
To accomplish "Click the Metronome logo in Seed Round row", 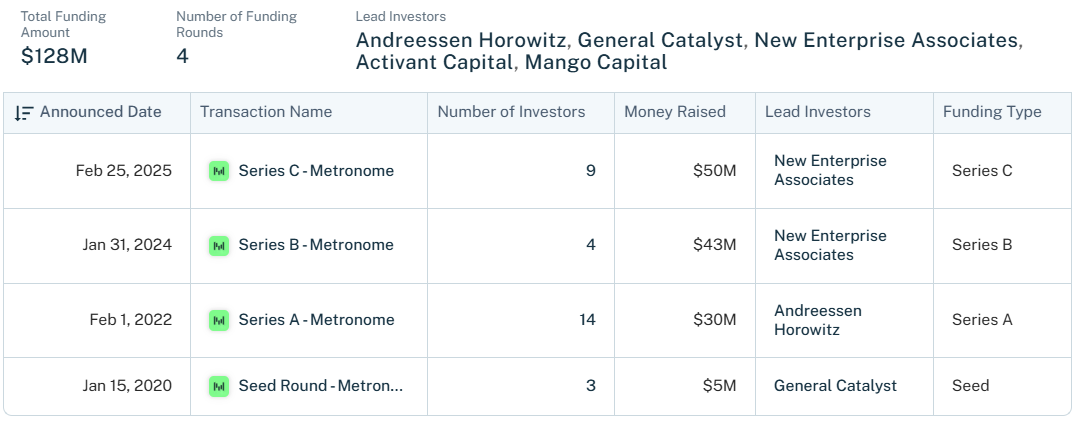I will [x=219, y=386].
